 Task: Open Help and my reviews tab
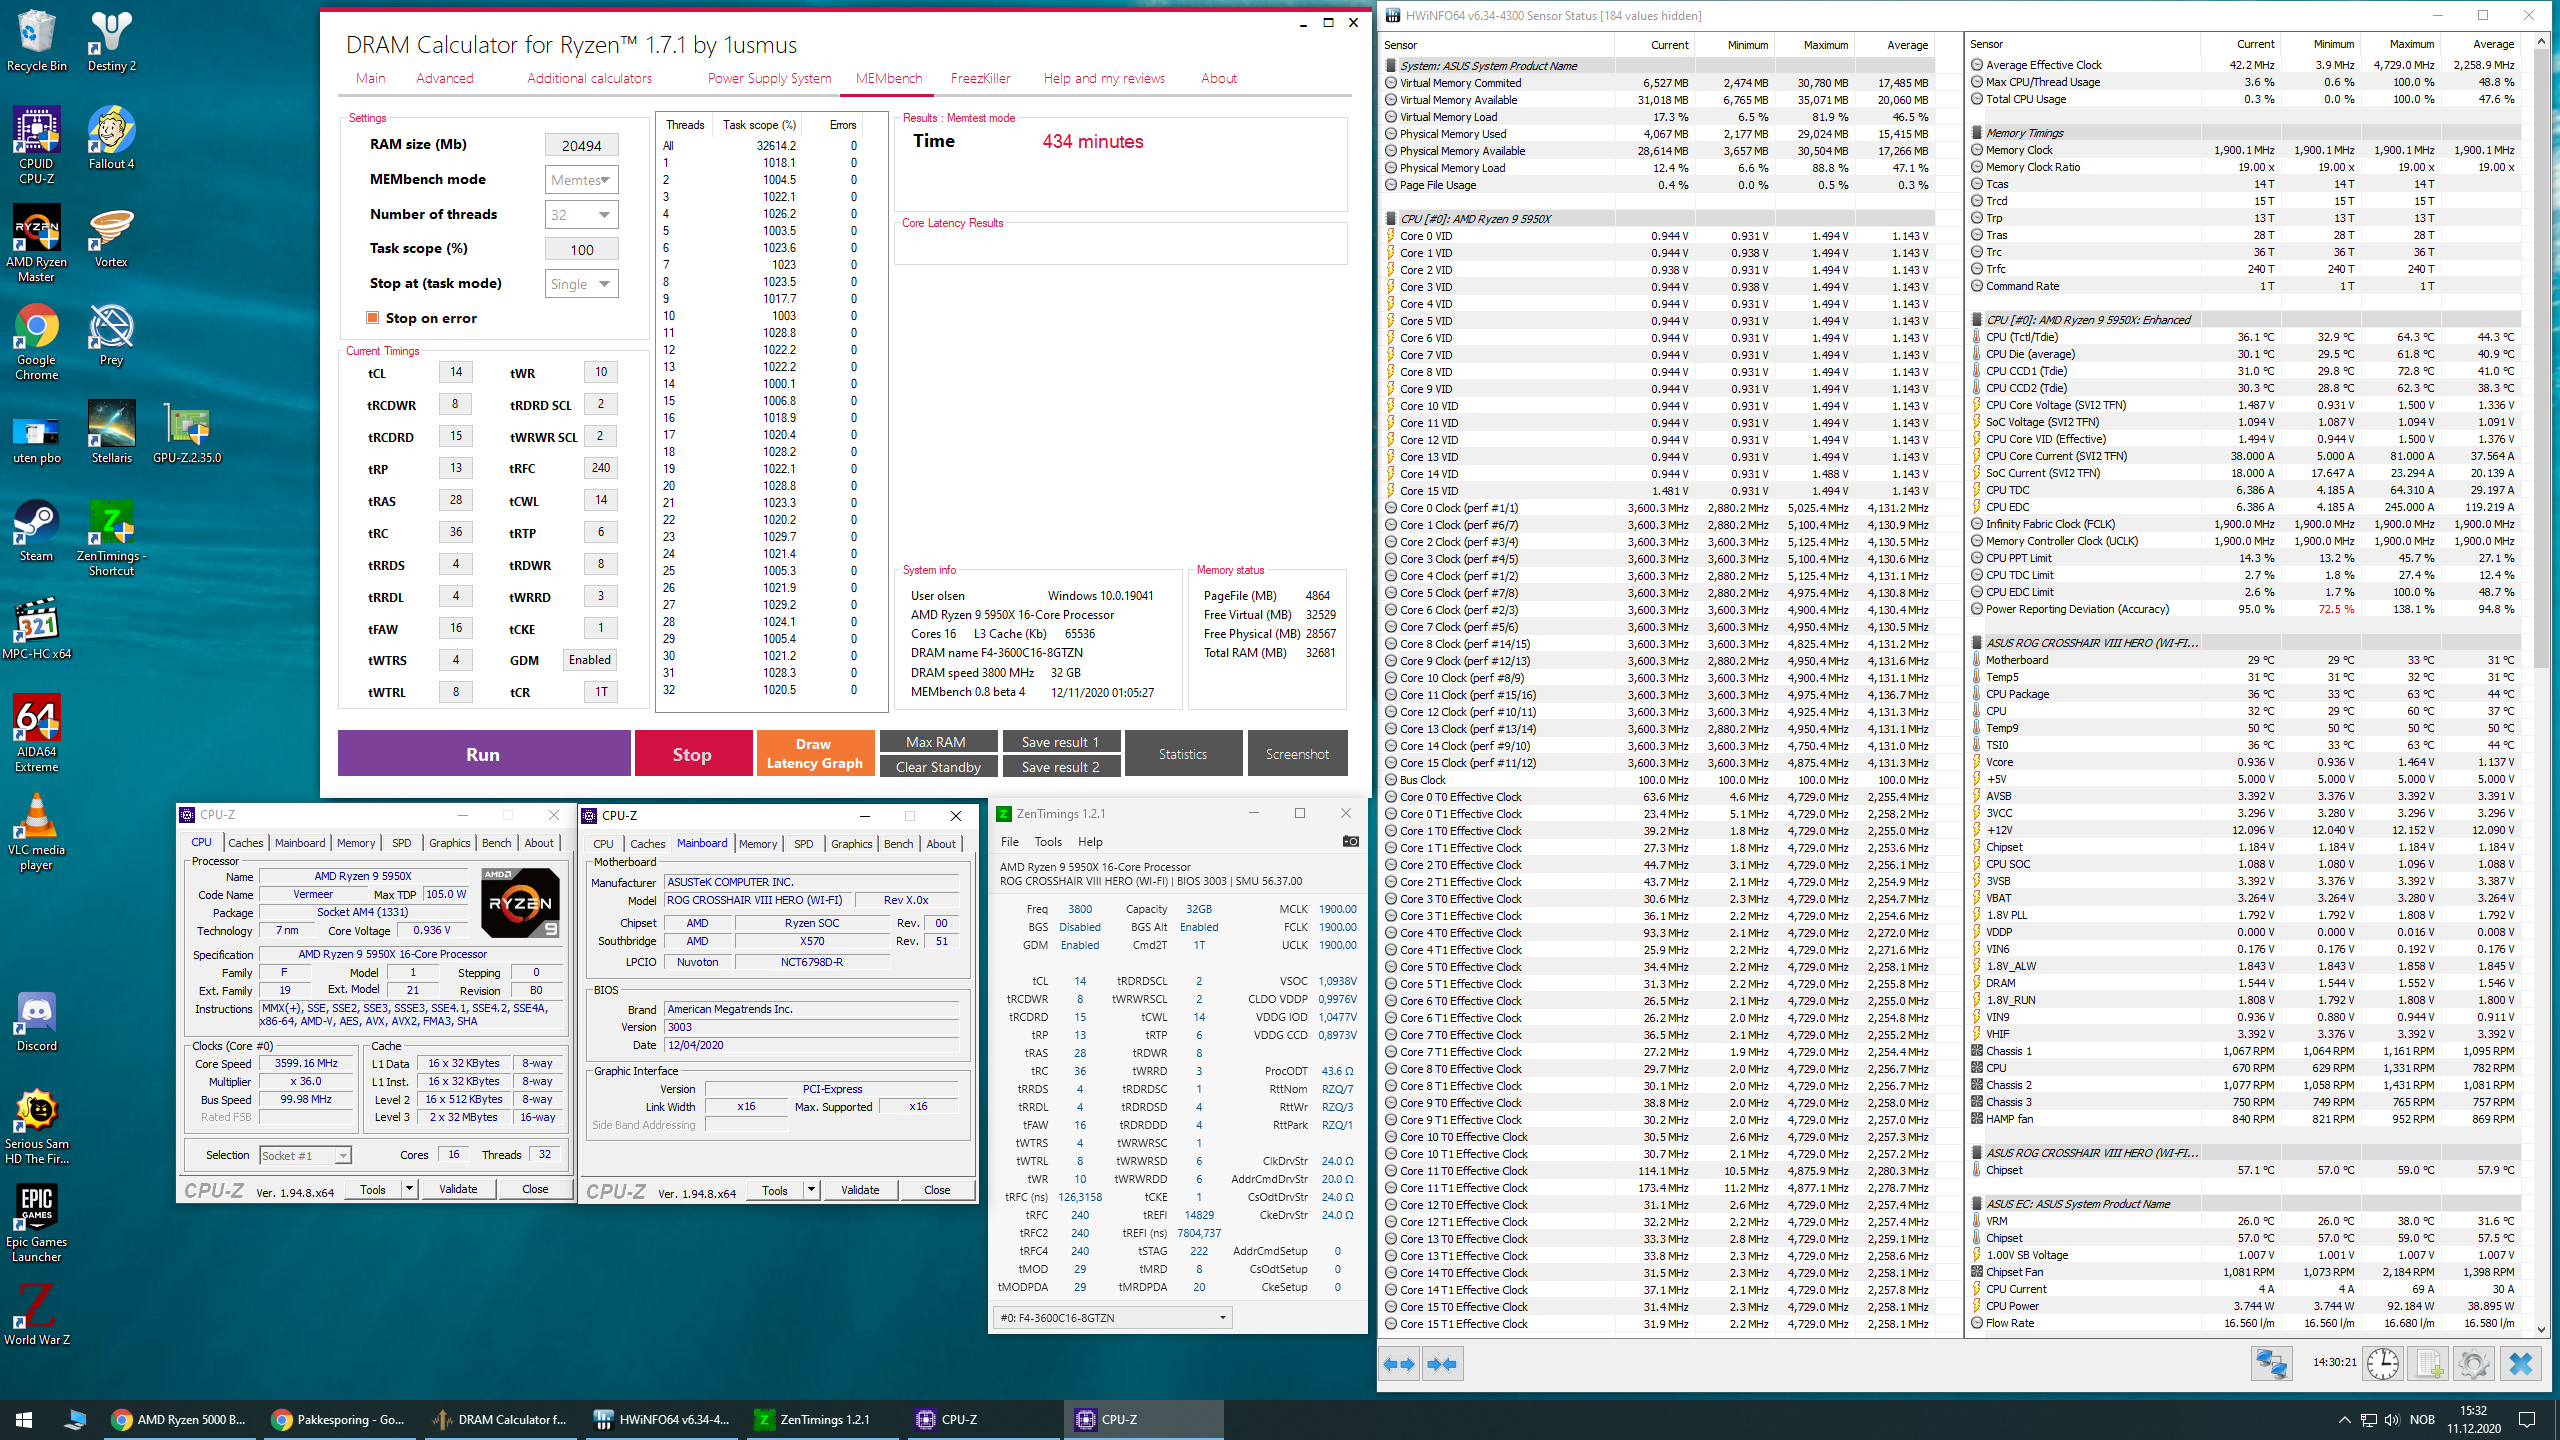pos(1104,78)
